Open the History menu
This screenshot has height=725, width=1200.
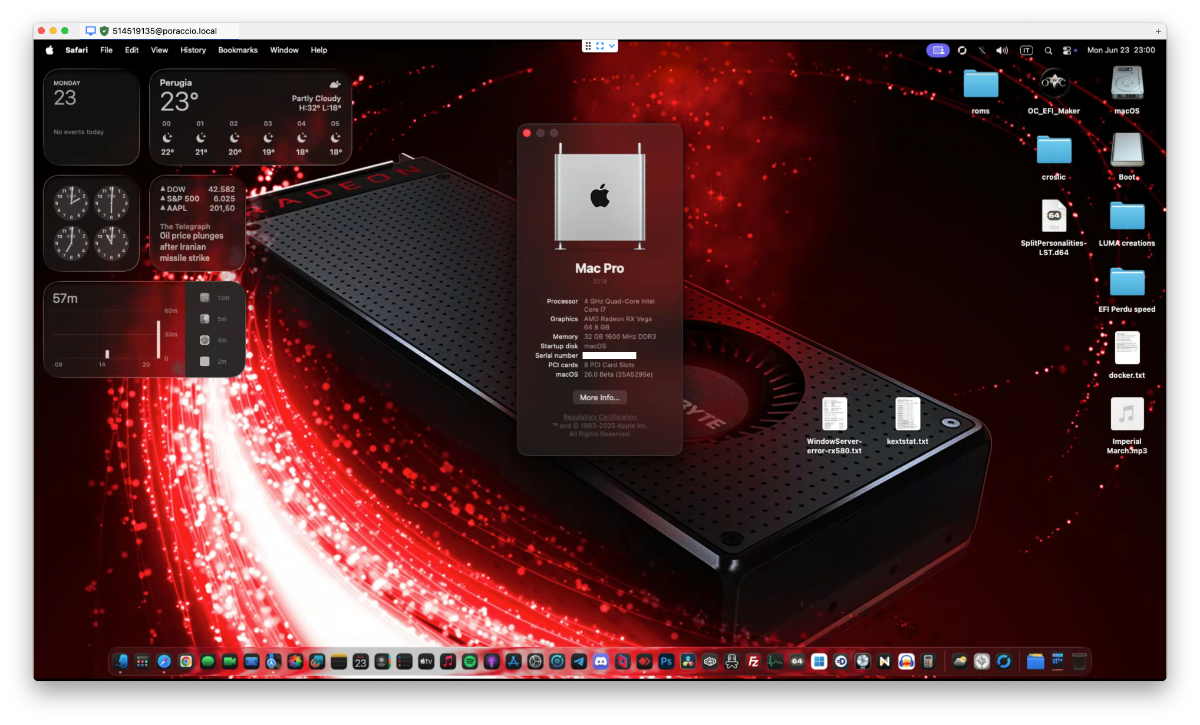click(x=193, y=50)
